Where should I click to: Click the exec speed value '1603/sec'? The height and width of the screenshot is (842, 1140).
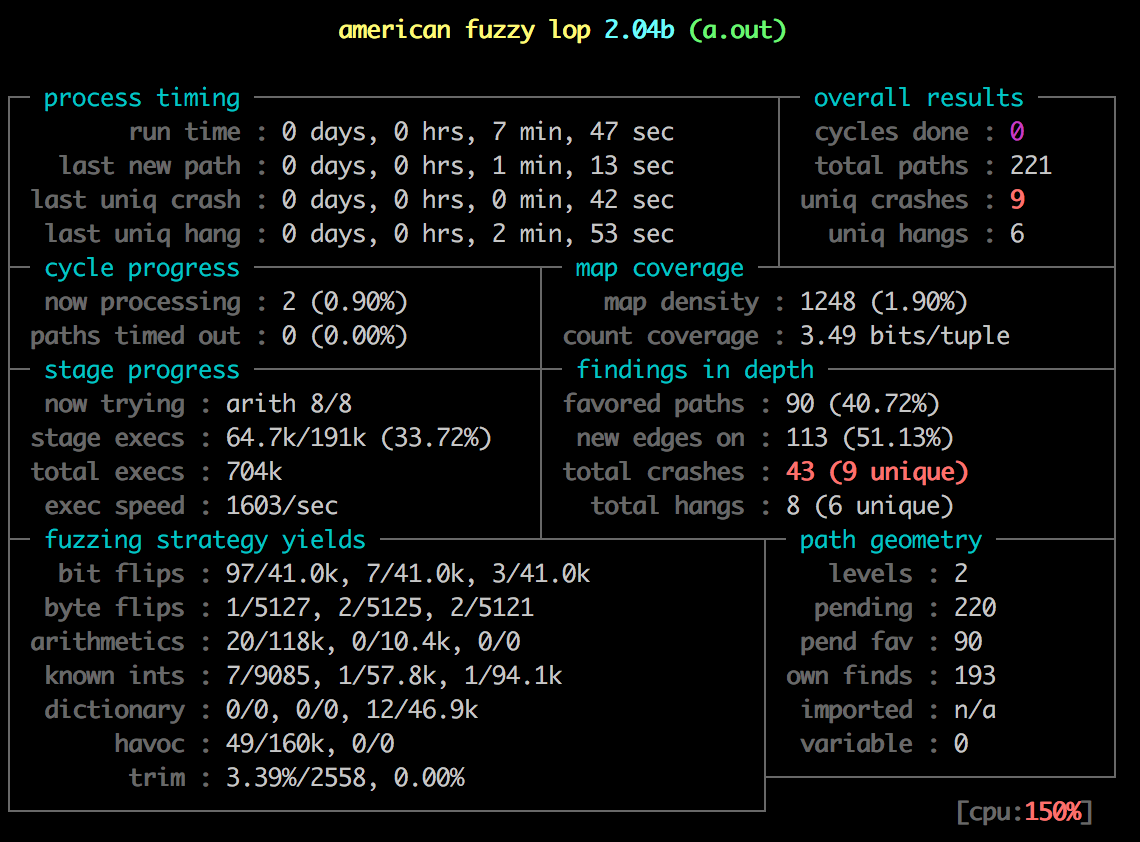pyautogui.click(x=281, y=506)
